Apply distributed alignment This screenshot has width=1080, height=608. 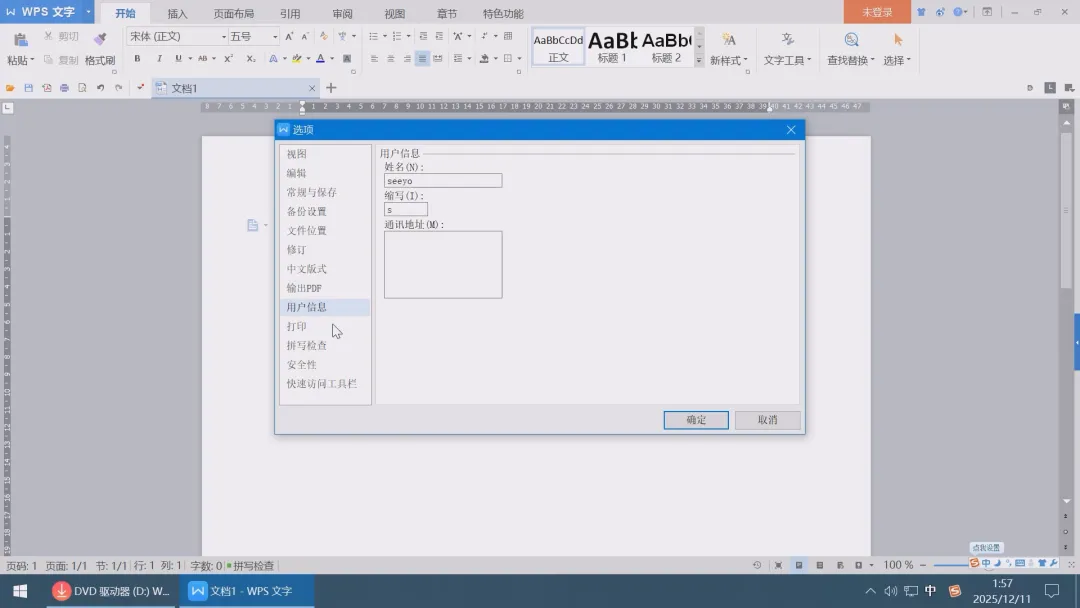tap(438, 59)
